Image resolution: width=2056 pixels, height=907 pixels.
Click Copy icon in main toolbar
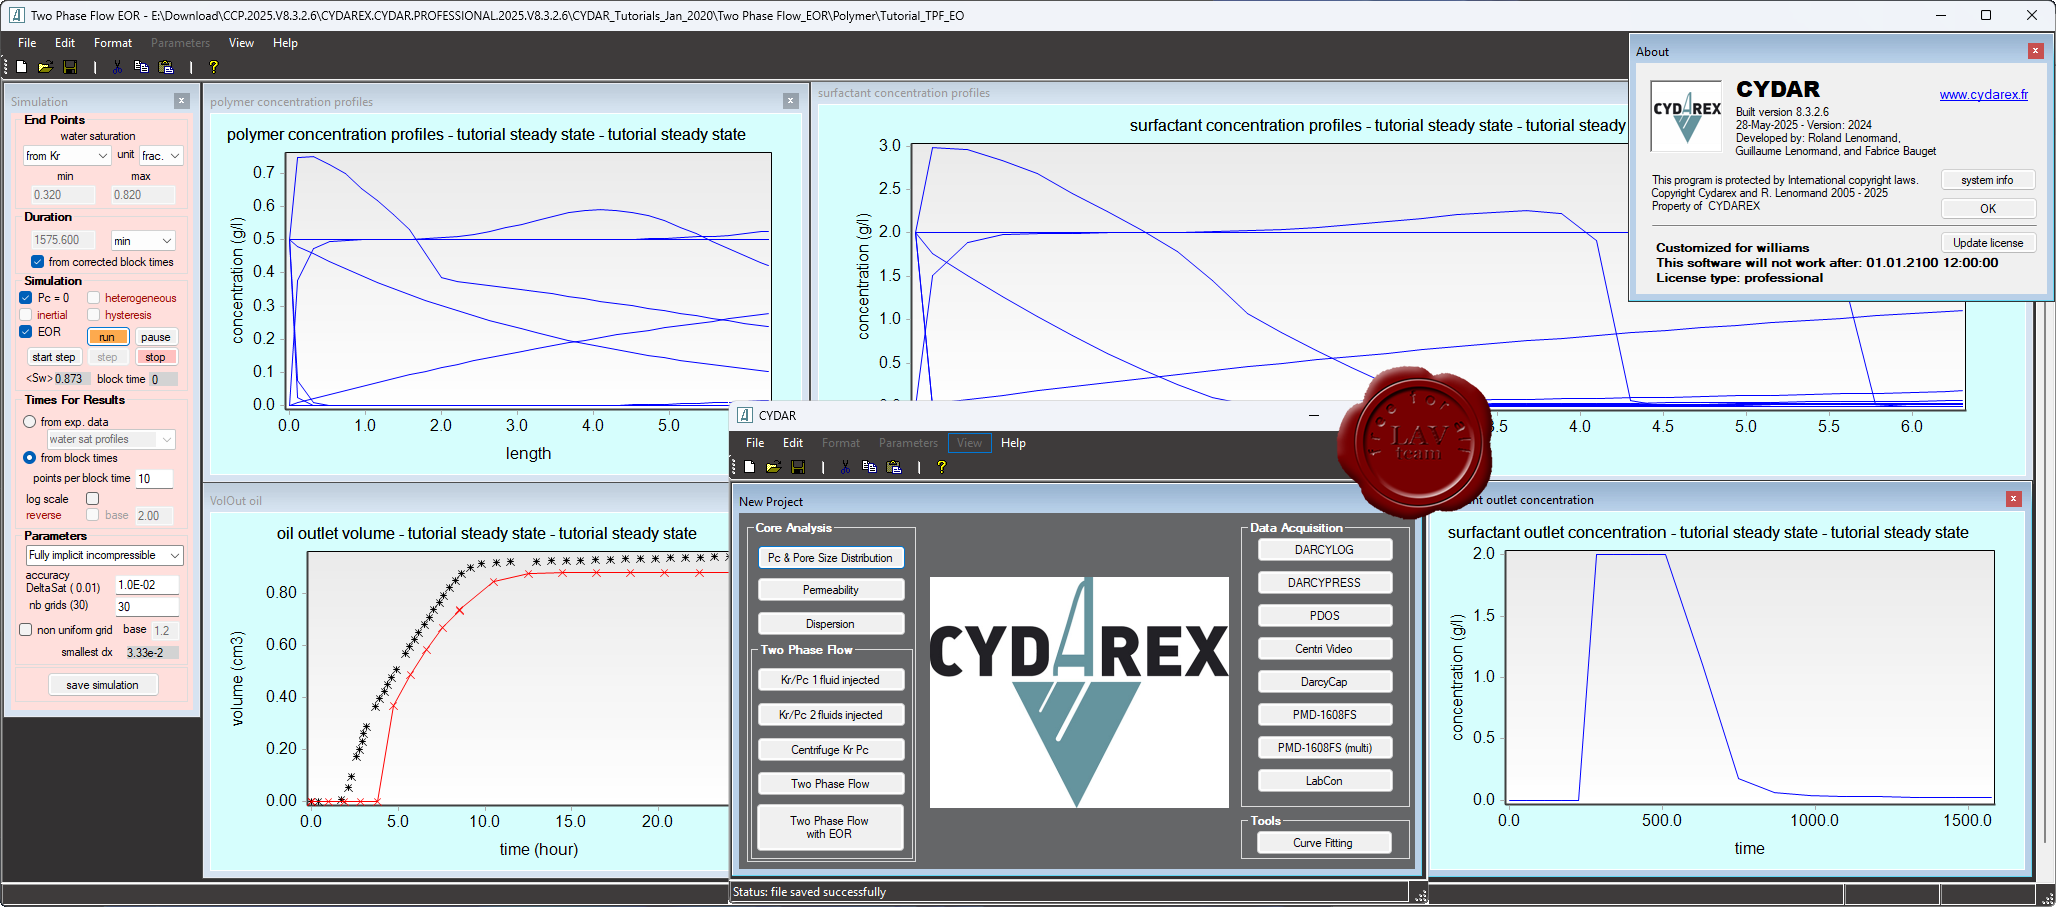click(x=141, y=67)
